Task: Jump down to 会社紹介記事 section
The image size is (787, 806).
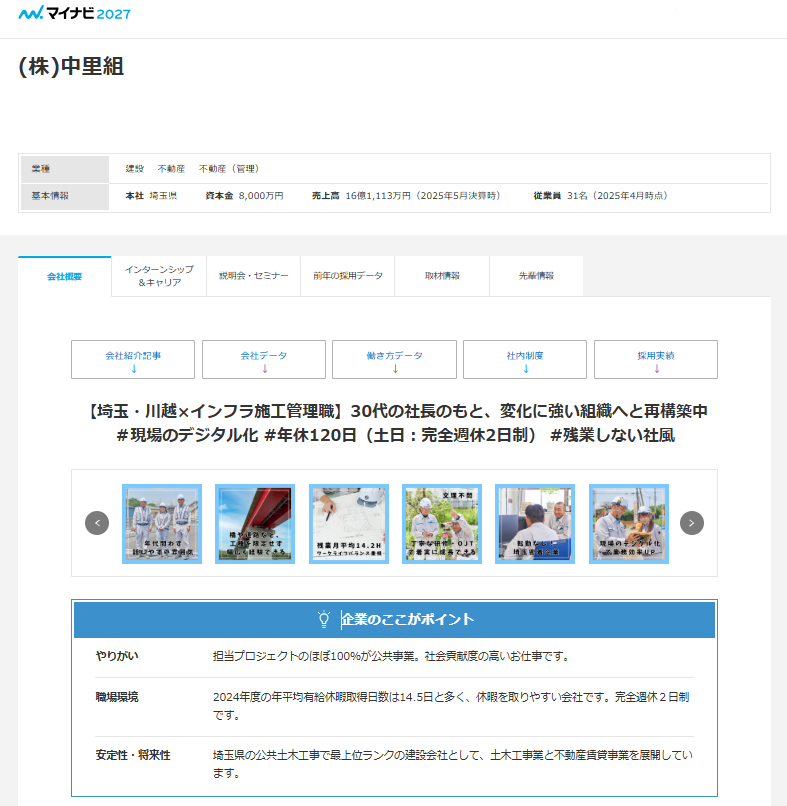Action: [x=133, y=360]
